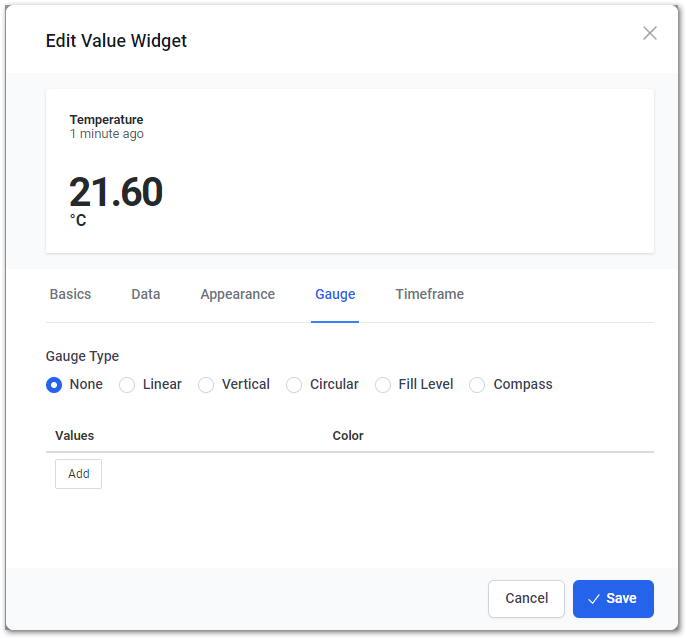Screen dimensions: 687x639
Task: Choose Fill Level gauge type
Action: click(x=382, y=385)
